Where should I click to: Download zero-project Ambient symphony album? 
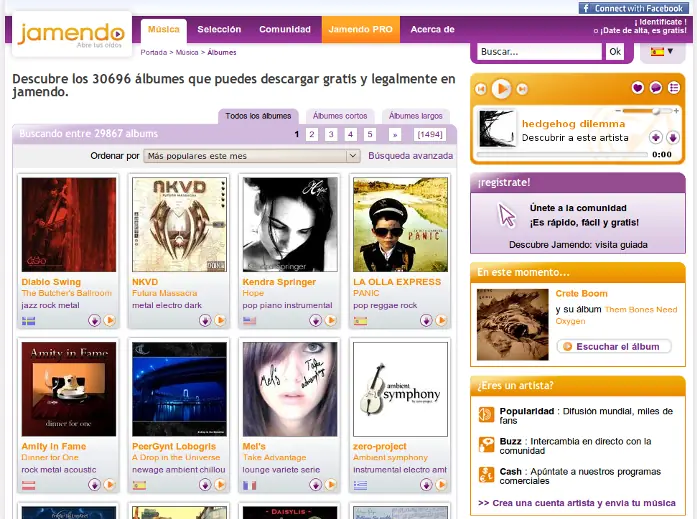(x=426, y=484)
